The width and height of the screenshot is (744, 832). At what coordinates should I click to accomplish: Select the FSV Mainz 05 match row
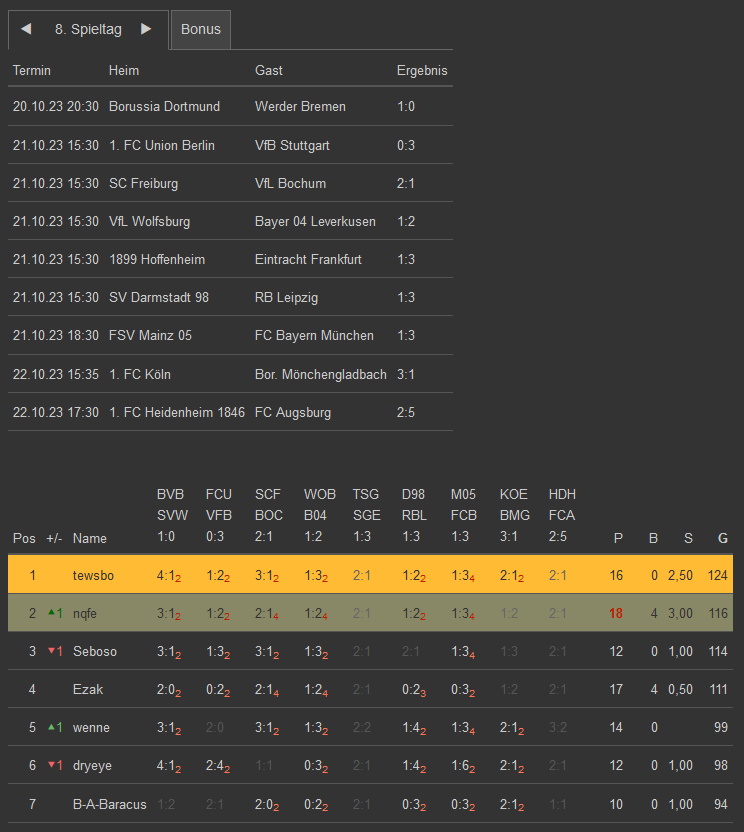[x=230, y=335]
